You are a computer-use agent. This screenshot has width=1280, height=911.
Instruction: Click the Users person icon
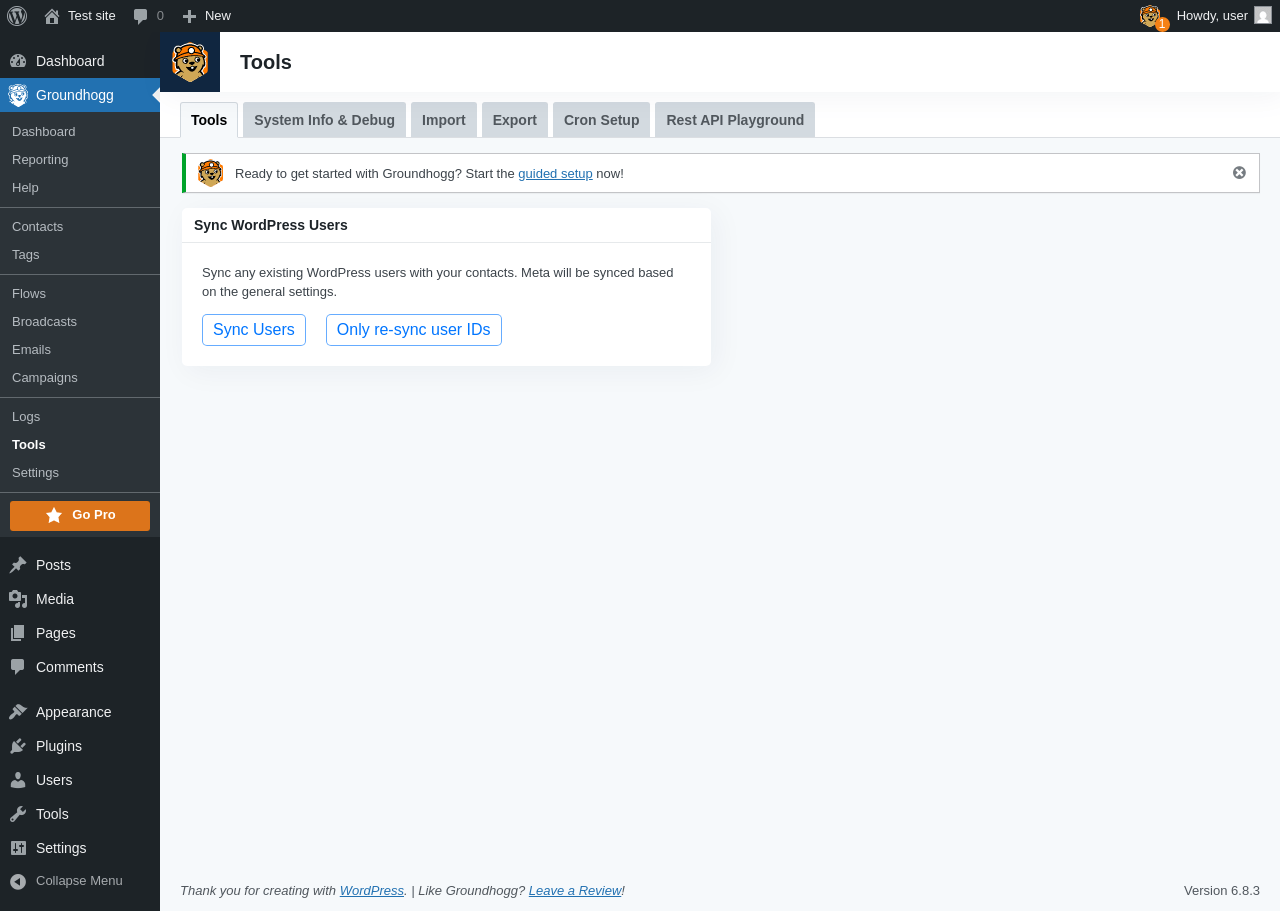coord(18,780)
